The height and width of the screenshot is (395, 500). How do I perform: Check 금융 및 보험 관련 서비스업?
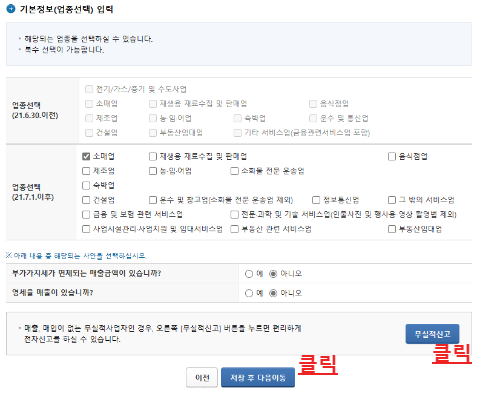86,214
